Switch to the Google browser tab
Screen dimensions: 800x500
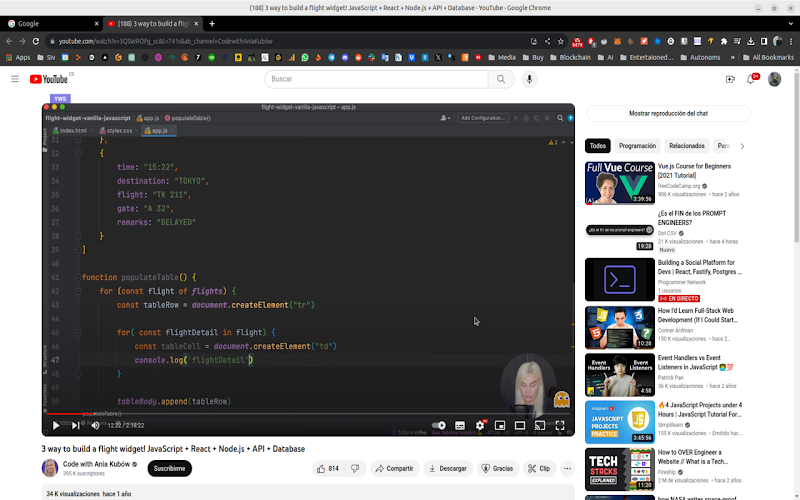[51, 23]
